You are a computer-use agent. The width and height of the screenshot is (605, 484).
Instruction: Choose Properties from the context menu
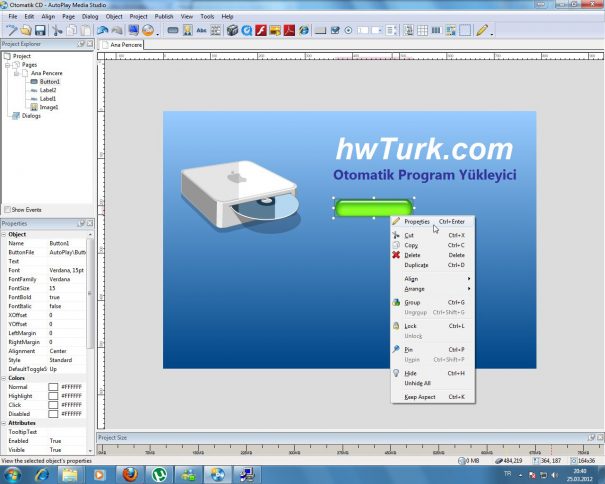click(433, 222)
